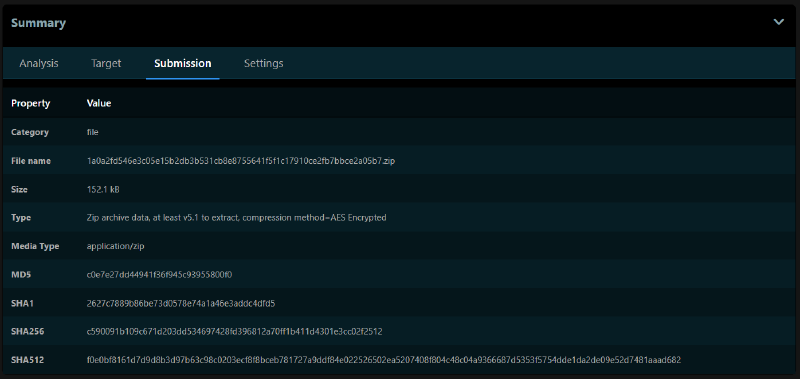Open the Target tab

pyautogui.click(x=106, y=63)
